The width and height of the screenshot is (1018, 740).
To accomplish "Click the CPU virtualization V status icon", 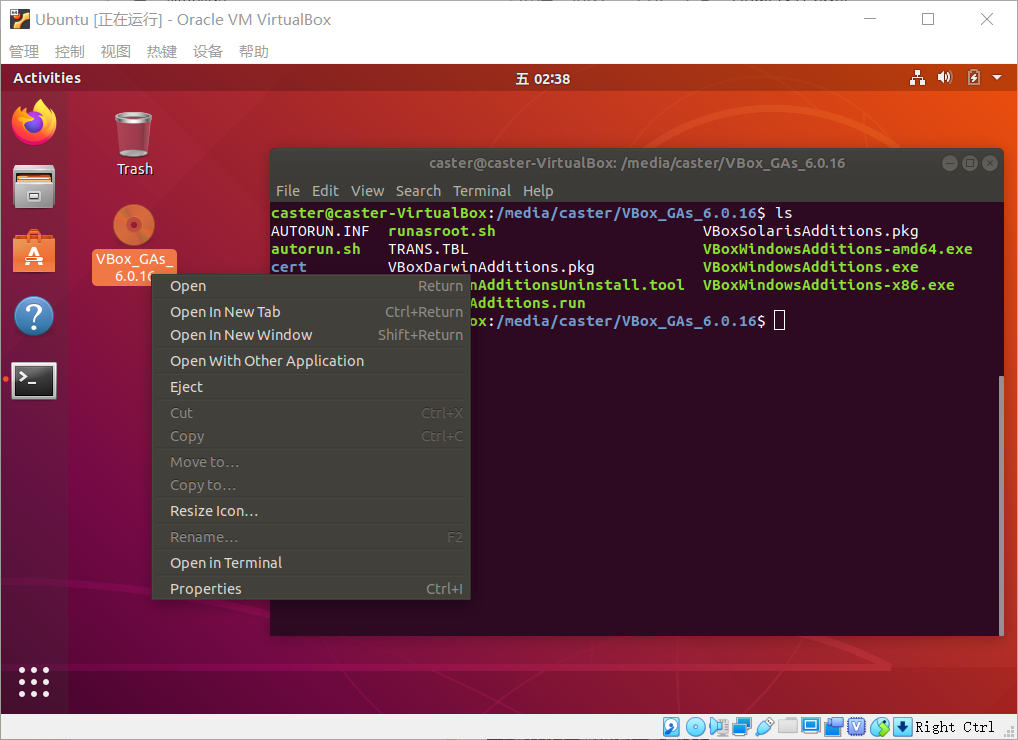I will point(857,727).
